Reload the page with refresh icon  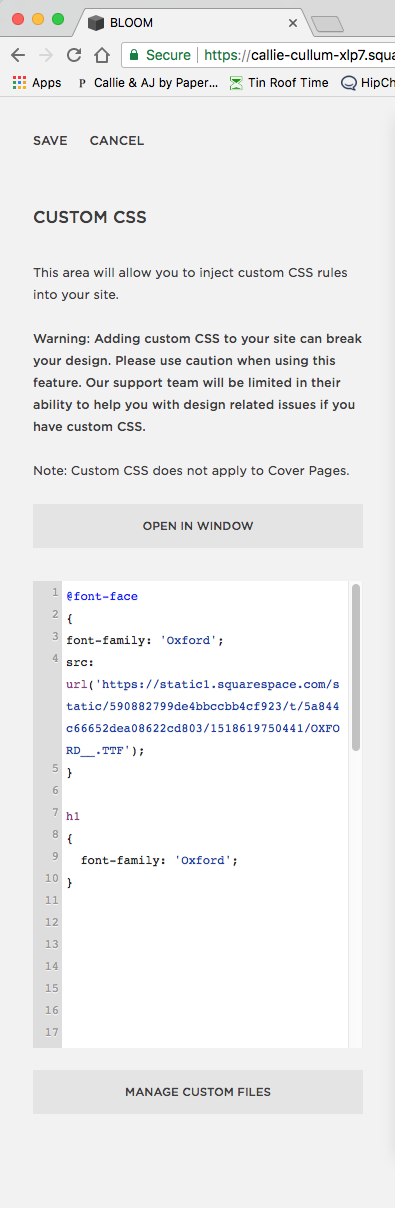74,55
